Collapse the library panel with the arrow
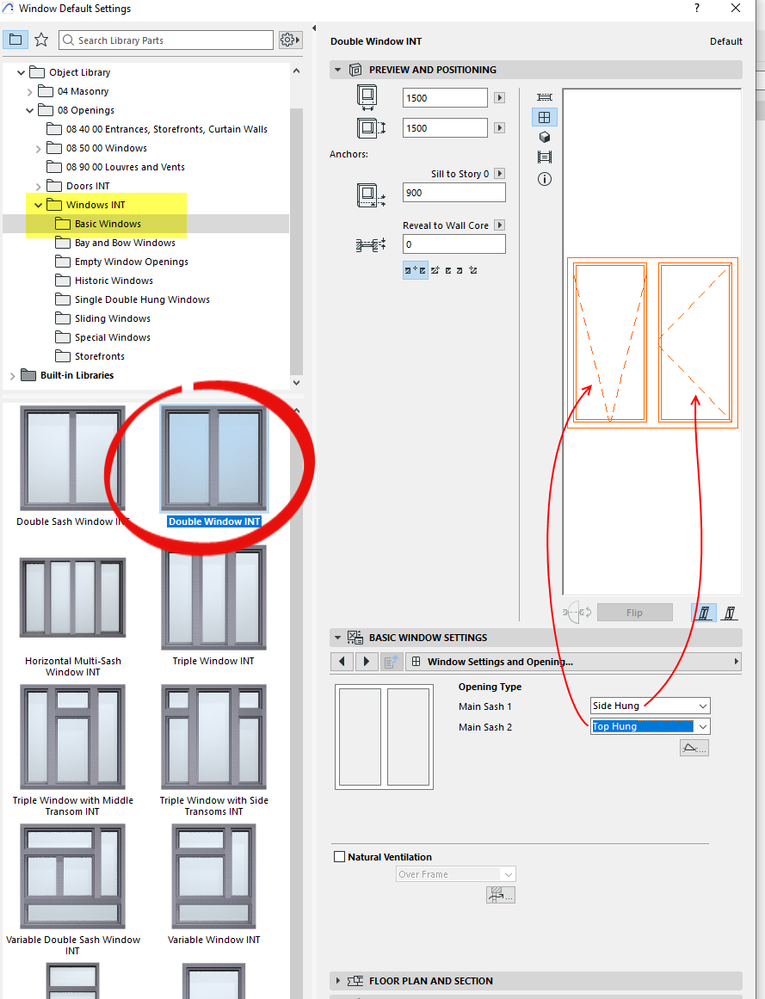Viewport: 765px width, 999px height. (x=314, y=28)
